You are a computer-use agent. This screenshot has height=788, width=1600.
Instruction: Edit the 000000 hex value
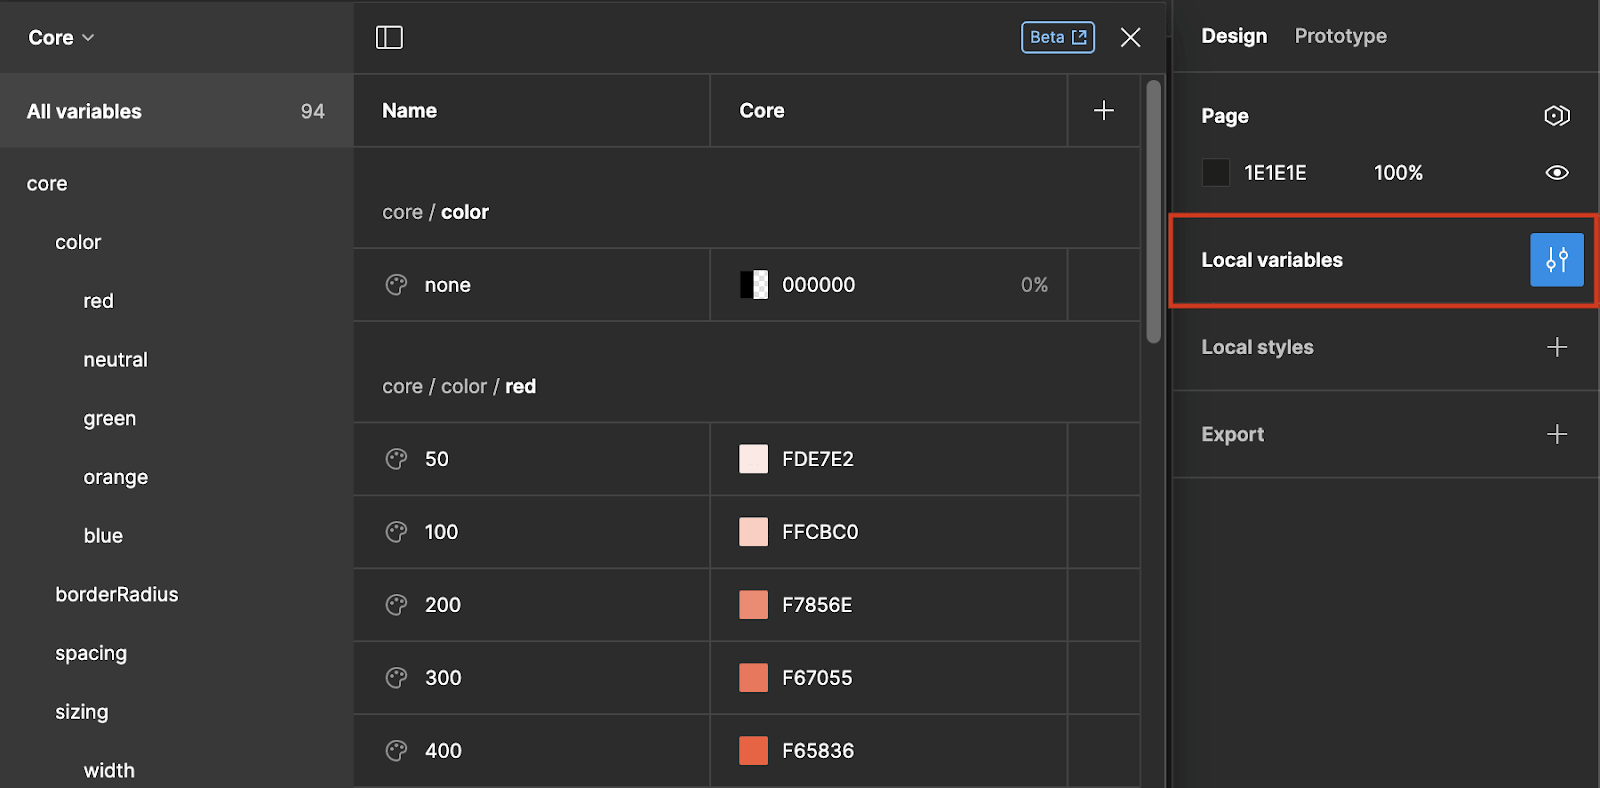pyautogui.click(x=818, y=285)
